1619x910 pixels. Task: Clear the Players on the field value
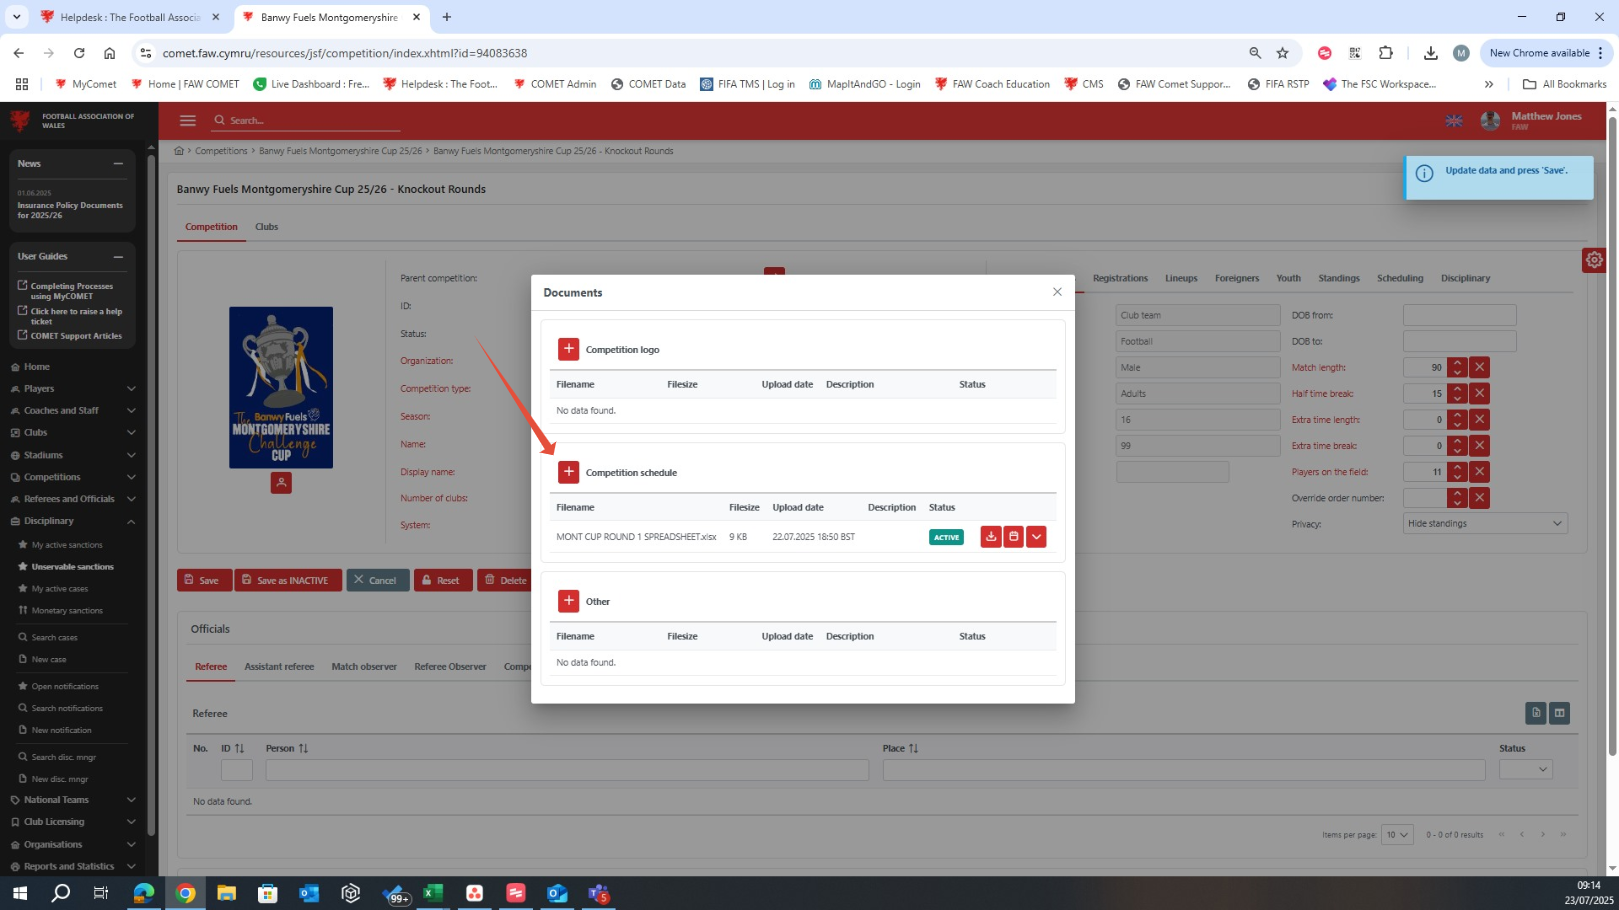1480,471
